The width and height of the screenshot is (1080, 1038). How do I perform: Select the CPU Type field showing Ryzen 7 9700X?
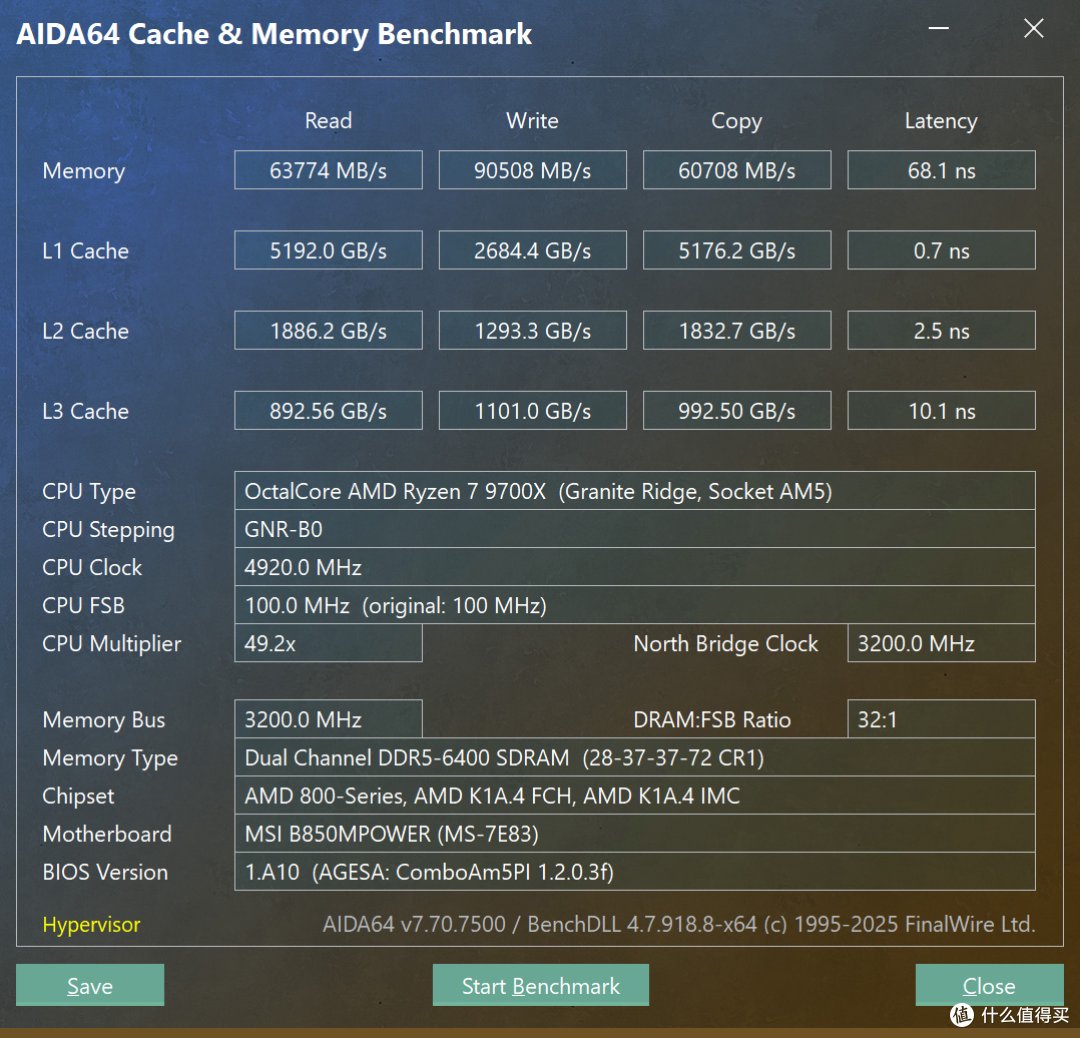[635, 491]
